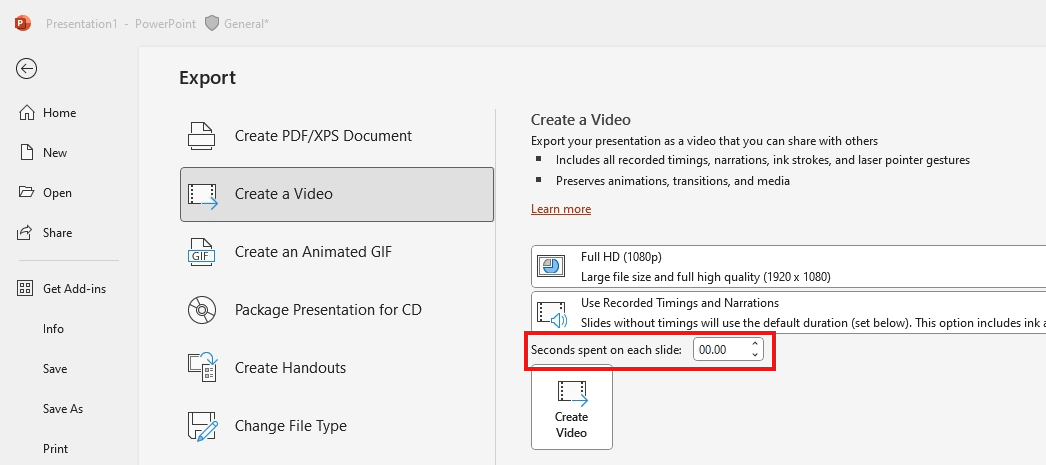Expand the Full HD (1080p) quality dropdown
Image resolution: width=1046 pixels, height=465 pixels.
[789, 266]
